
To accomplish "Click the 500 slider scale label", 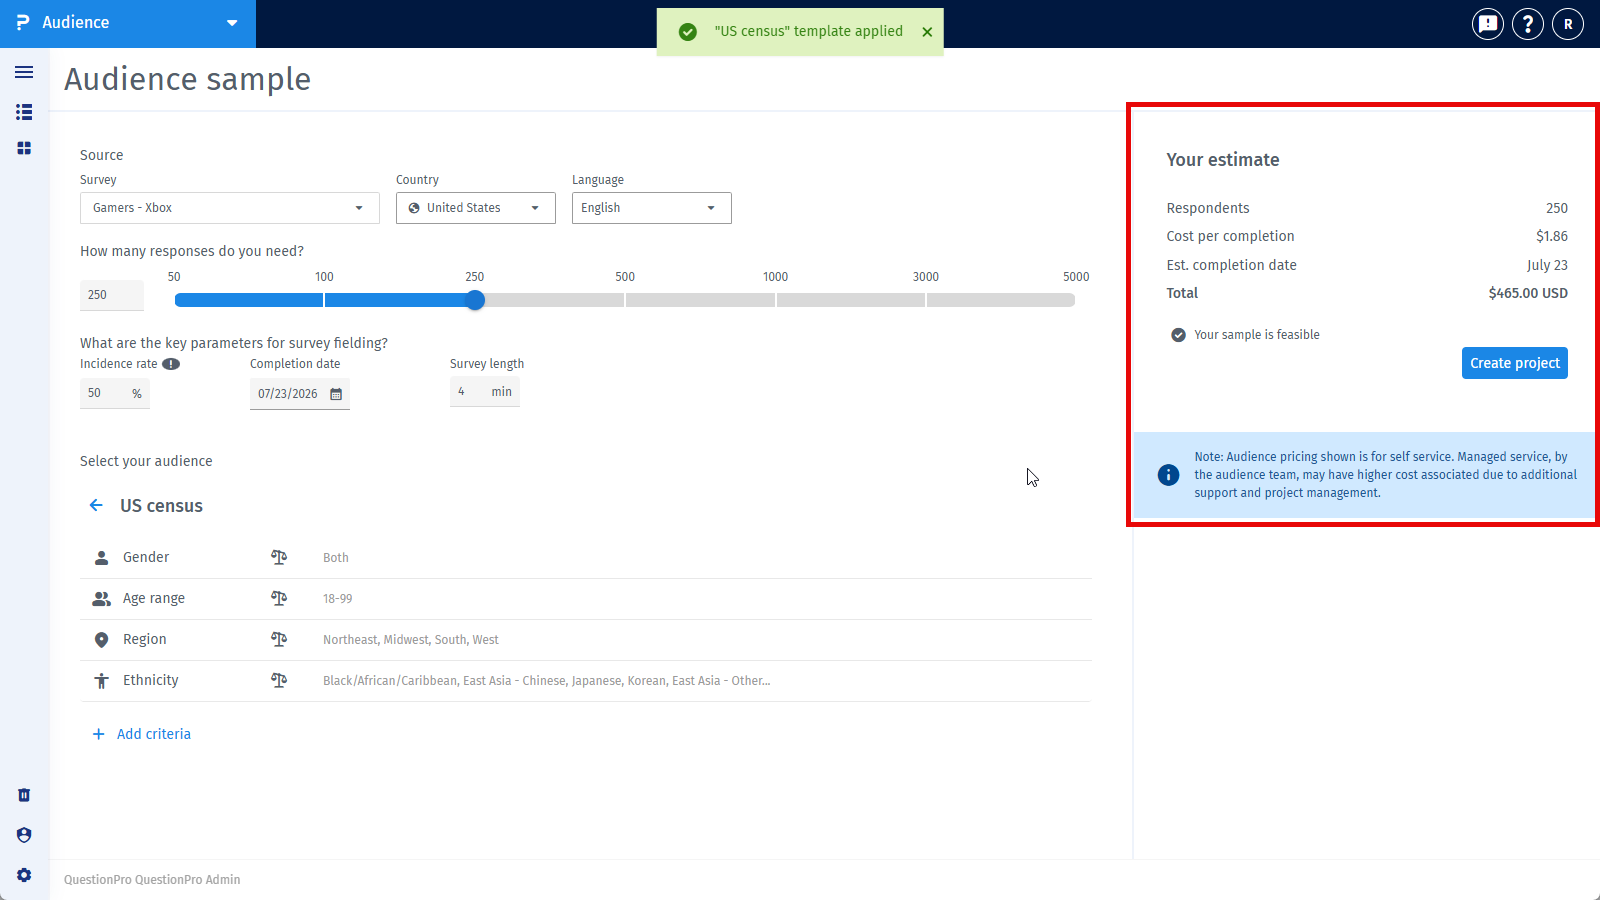I will (x=625, y=277).
